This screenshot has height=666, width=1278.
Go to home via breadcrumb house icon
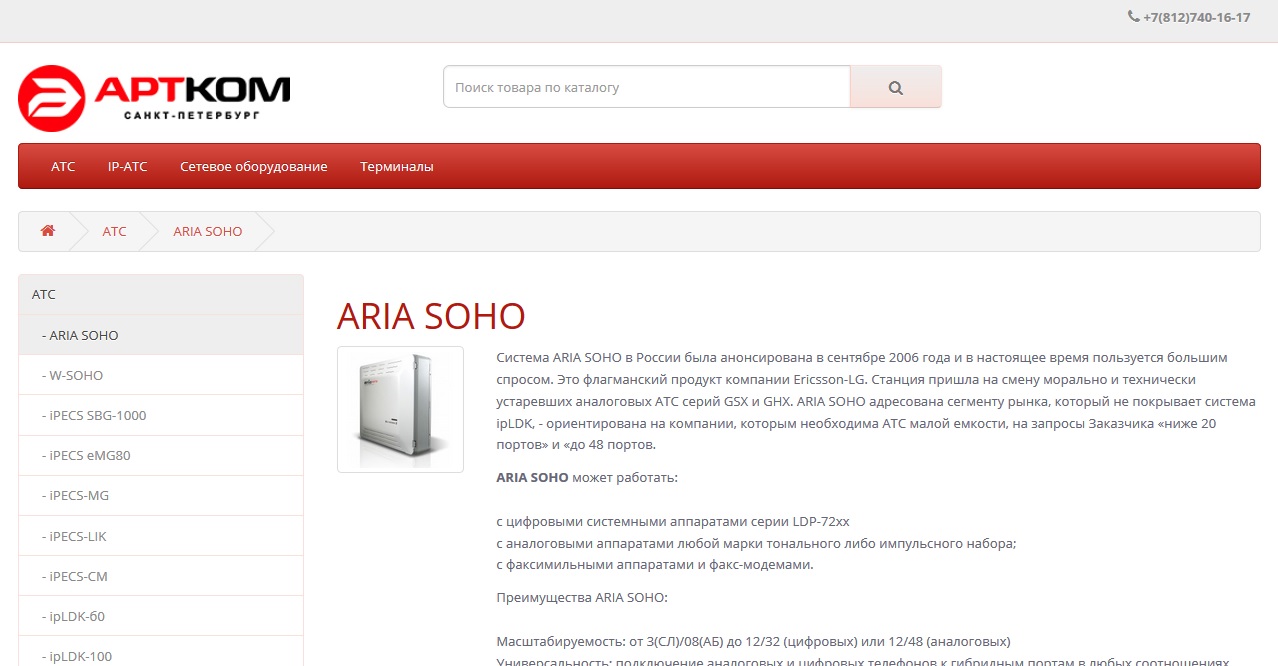[x=47, y=231]
